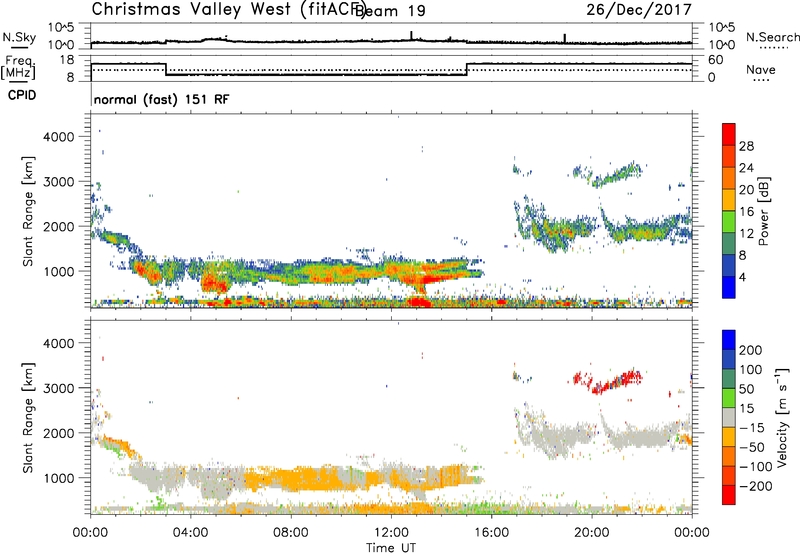
Task: Click the 'Slant Range [km]' label of power panel
Action: coord(28,211)
